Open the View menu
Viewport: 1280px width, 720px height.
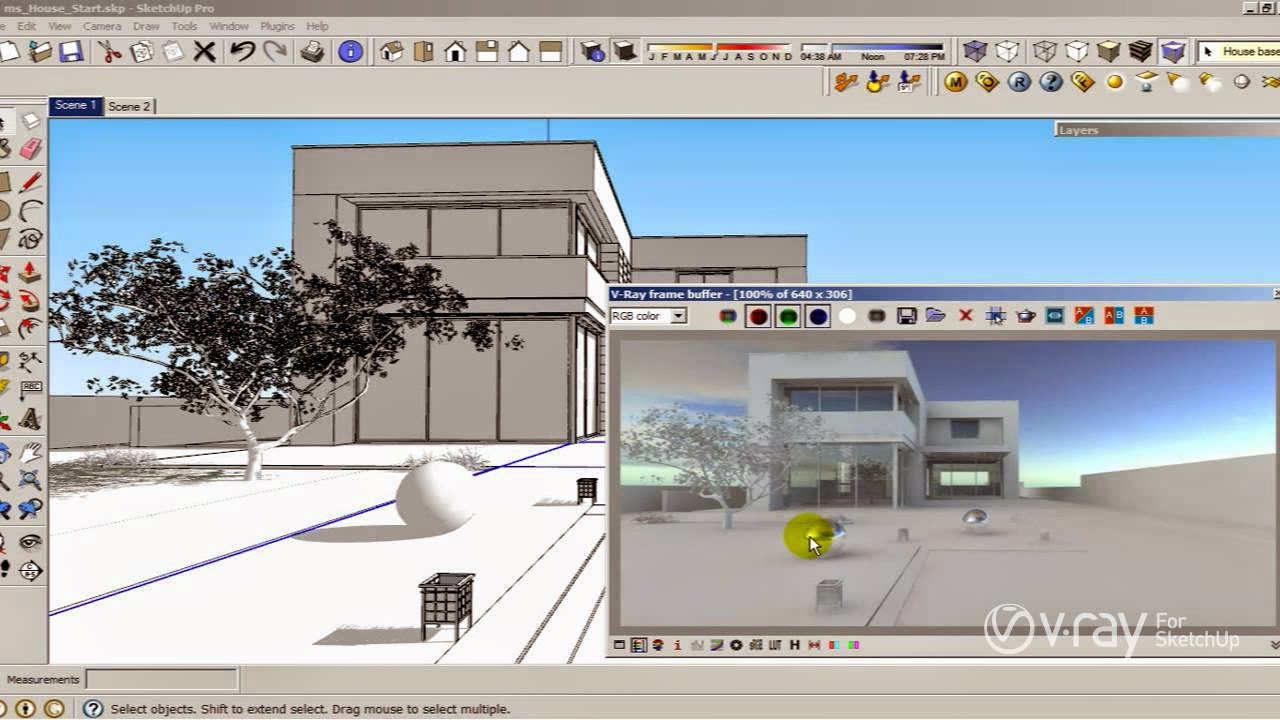click(60, 26)
